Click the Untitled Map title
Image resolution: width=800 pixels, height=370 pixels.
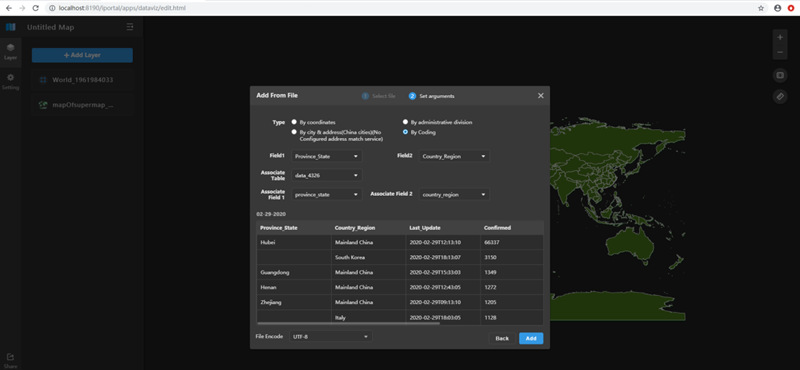(51, 27)
